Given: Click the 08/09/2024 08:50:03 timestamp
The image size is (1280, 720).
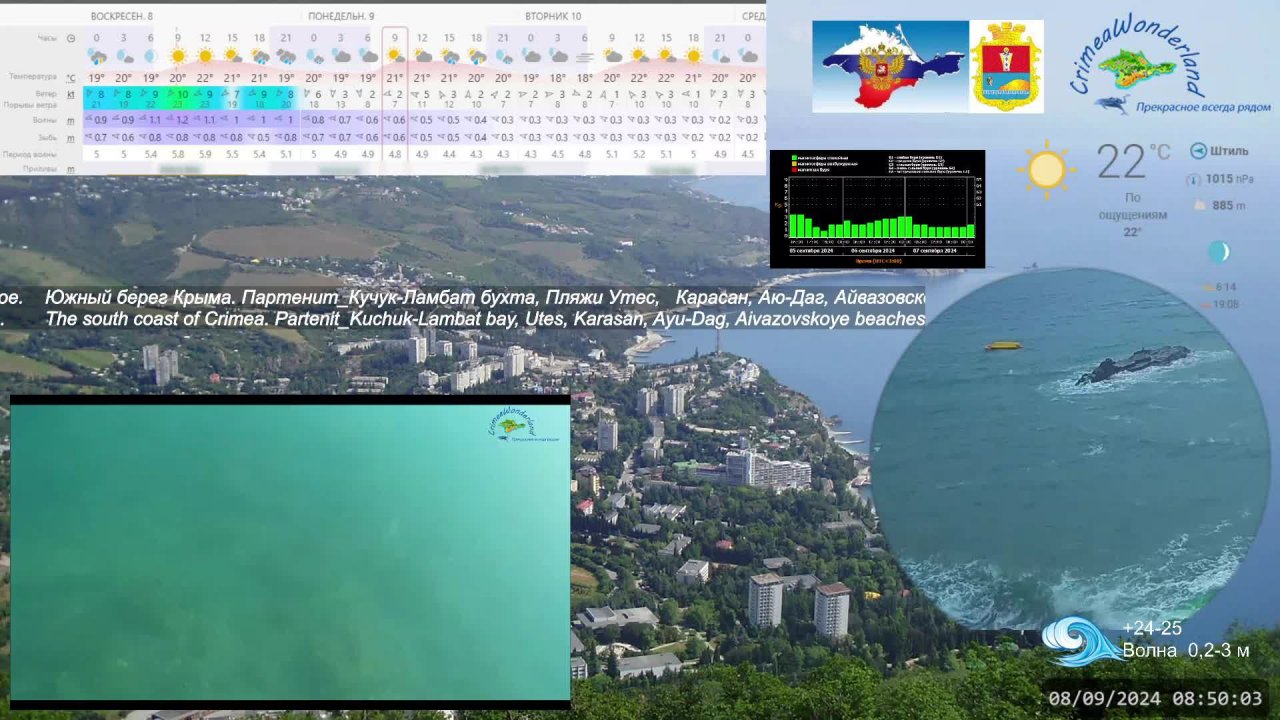Looking at the screenshot, I should (1155, 698).
